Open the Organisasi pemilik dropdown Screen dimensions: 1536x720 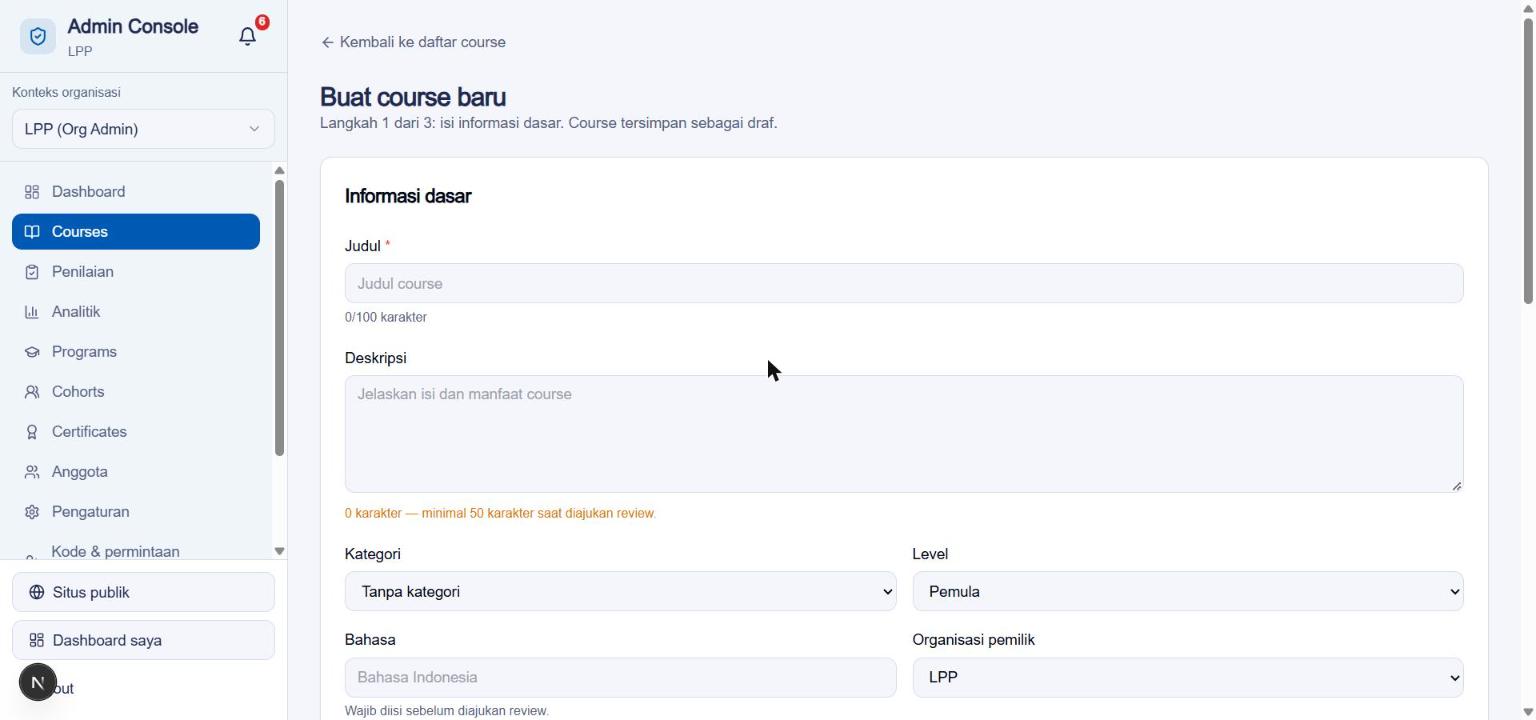tap(1188, 677)
